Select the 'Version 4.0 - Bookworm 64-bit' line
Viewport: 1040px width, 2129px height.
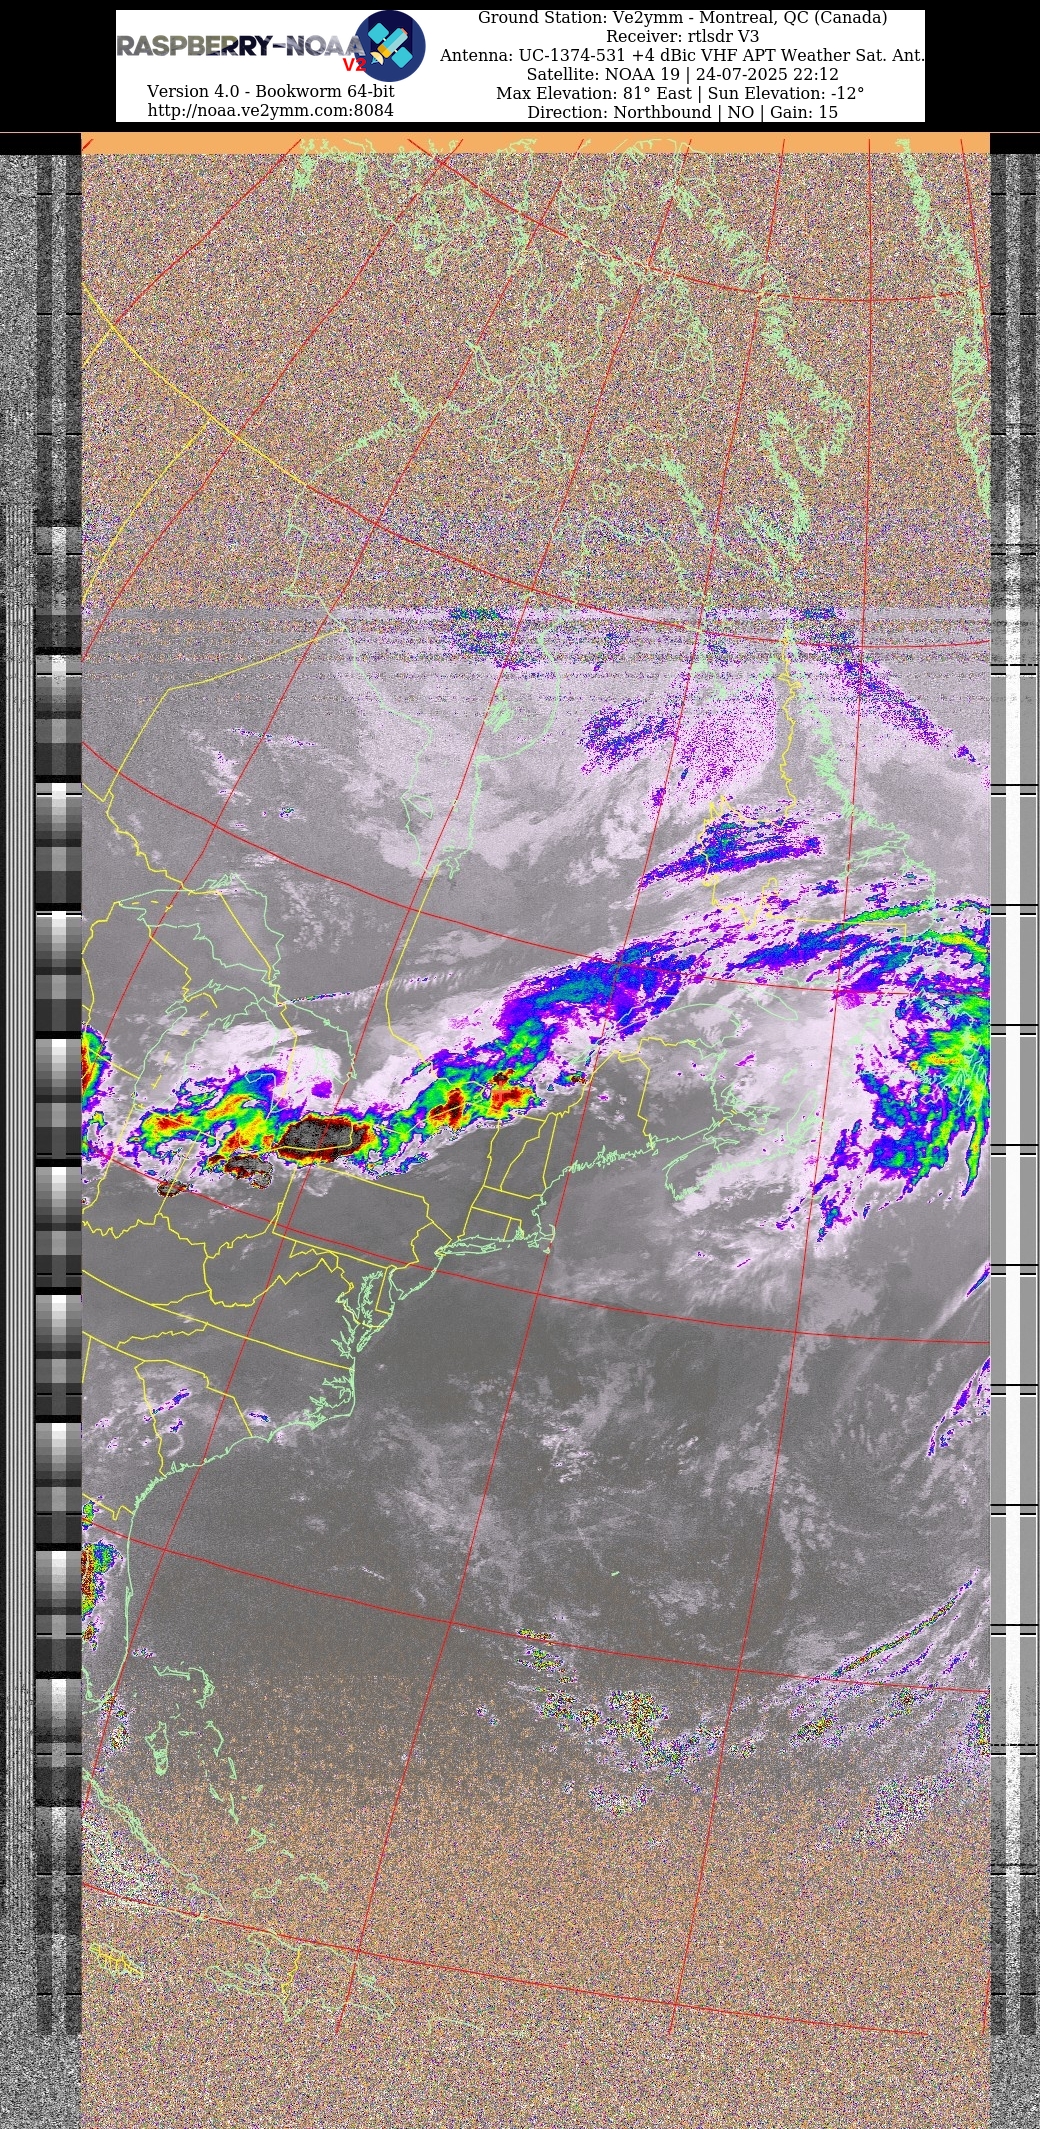pos(270,91)
